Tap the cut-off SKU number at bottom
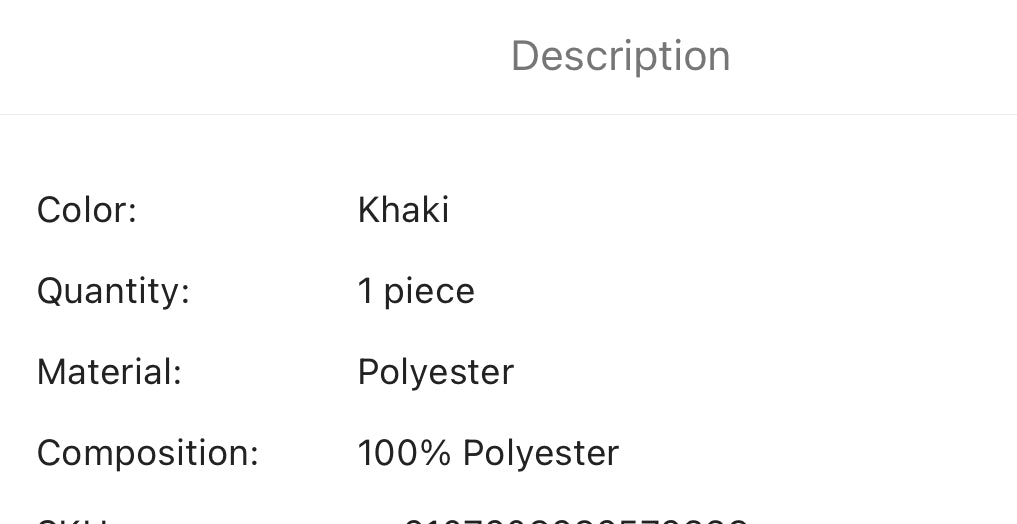Screen dimensions: 1017x524 point(576,521)
